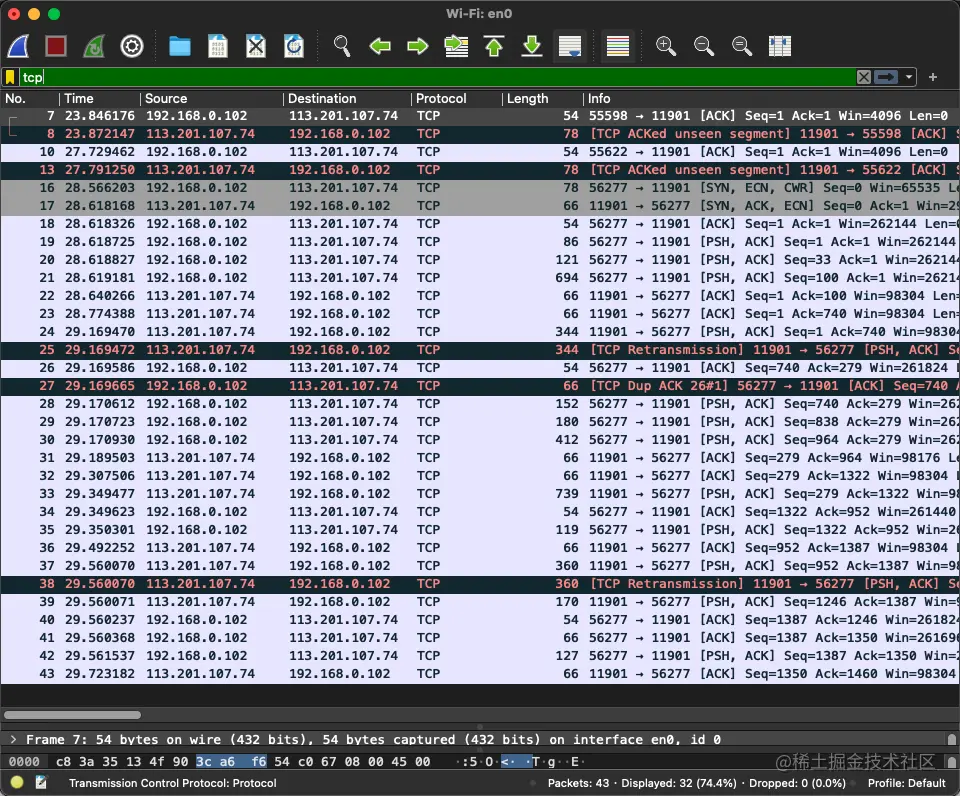The image size is (960, 796).
Task: Select packet 17 SYN, ACK, ECN row
Action: pos(480,206)
